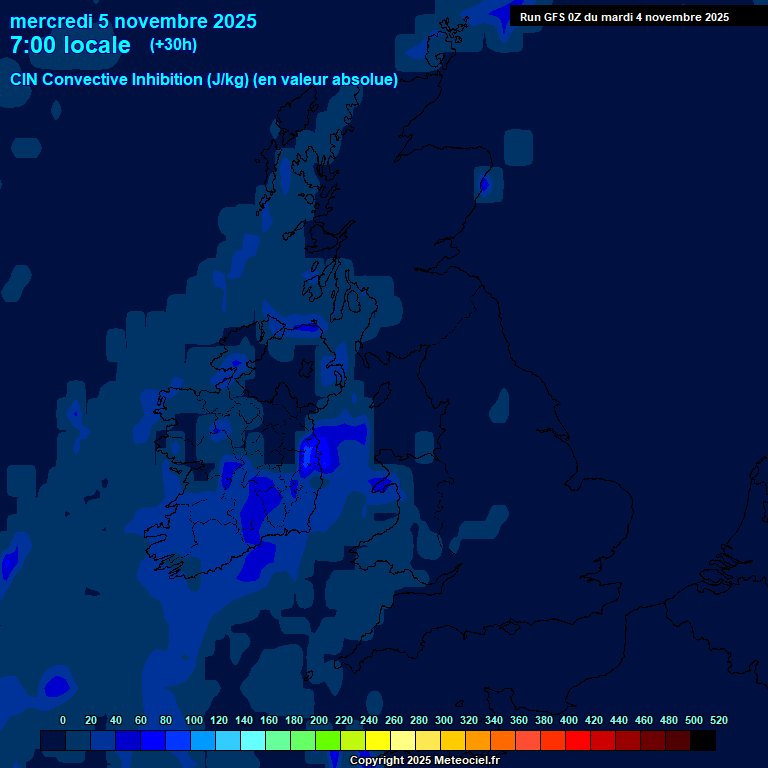Select the 7:00 locale time label

[x=70, y=45]
